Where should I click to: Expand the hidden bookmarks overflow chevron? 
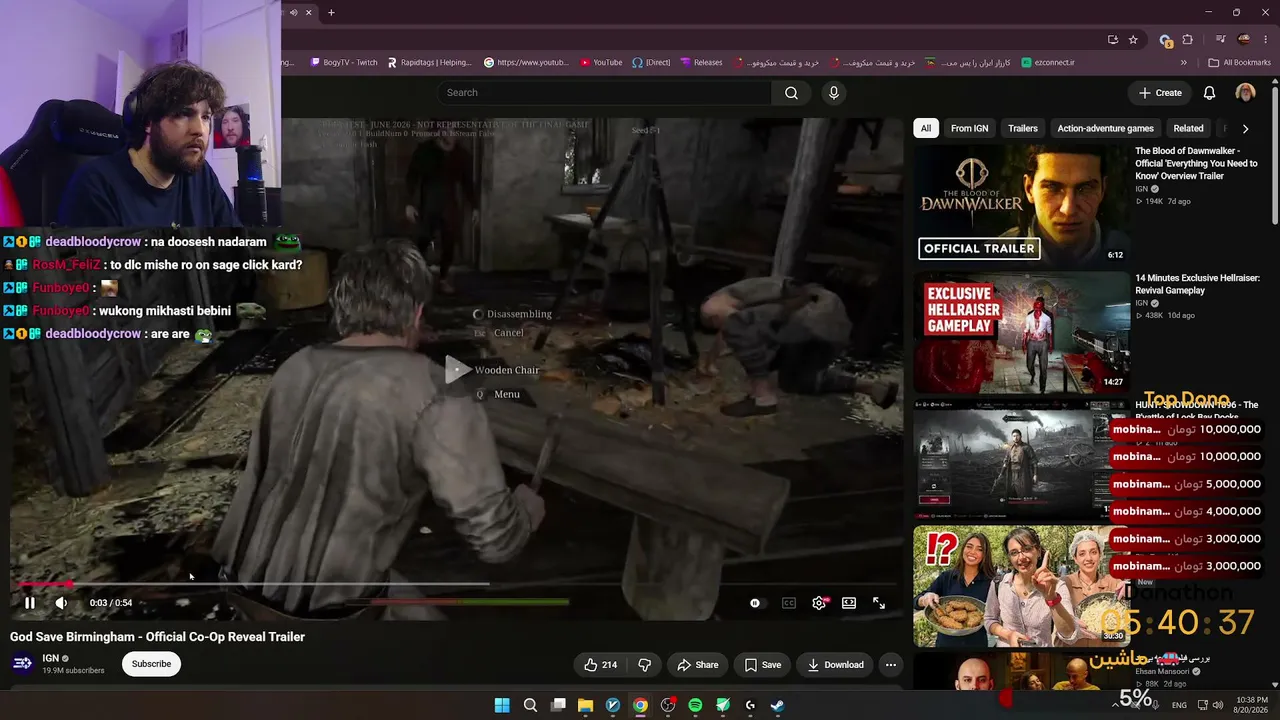tap(1183, 62)
